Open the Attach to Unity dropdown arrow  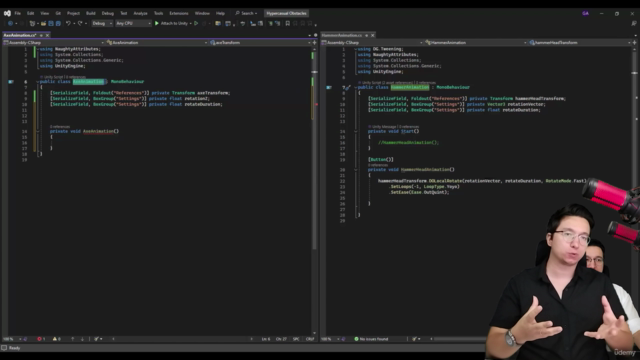pyautogui.click(x=191, y=24)
